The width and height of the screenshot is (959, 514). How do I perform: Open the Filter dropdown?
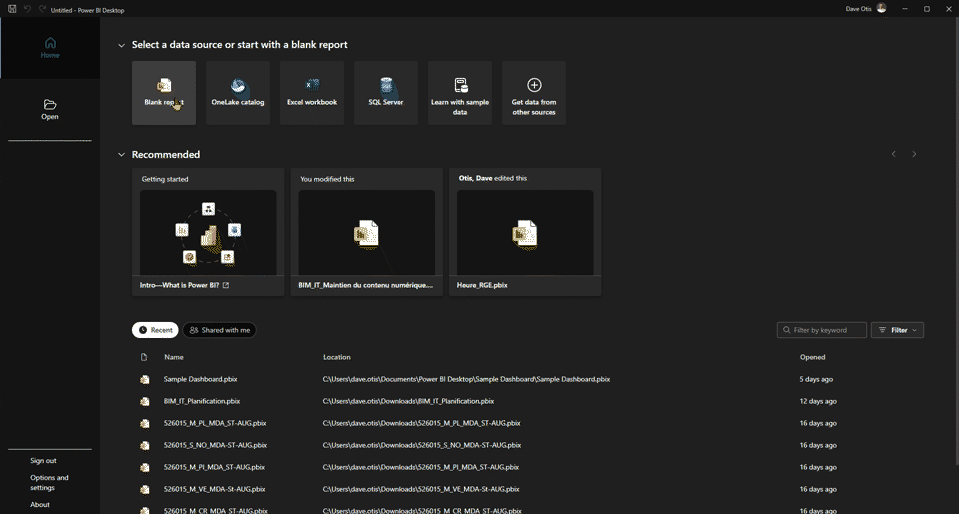[897, 330]
